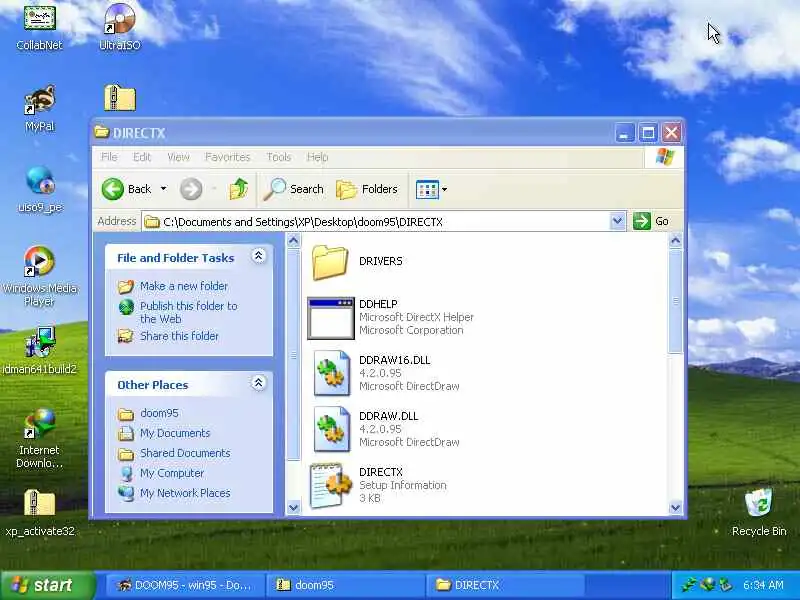Toggle the Folders pane button
The image size is (800, 600).
(x=367, y=189)
